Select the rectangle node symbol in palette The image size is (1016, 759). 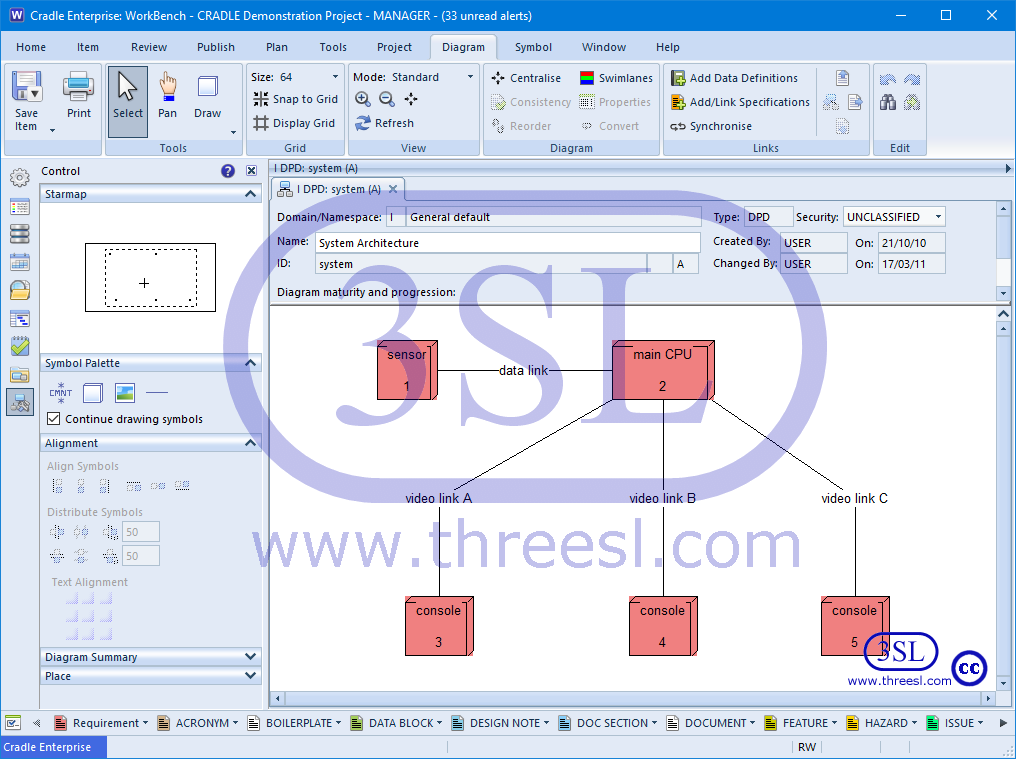[93, 392]
